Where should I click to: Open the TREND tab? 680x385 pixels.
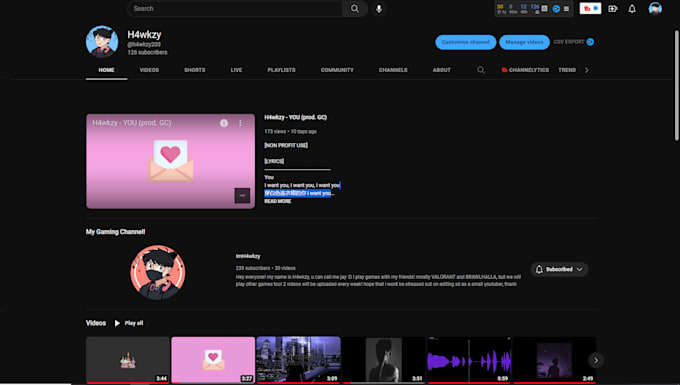point(567,70)
